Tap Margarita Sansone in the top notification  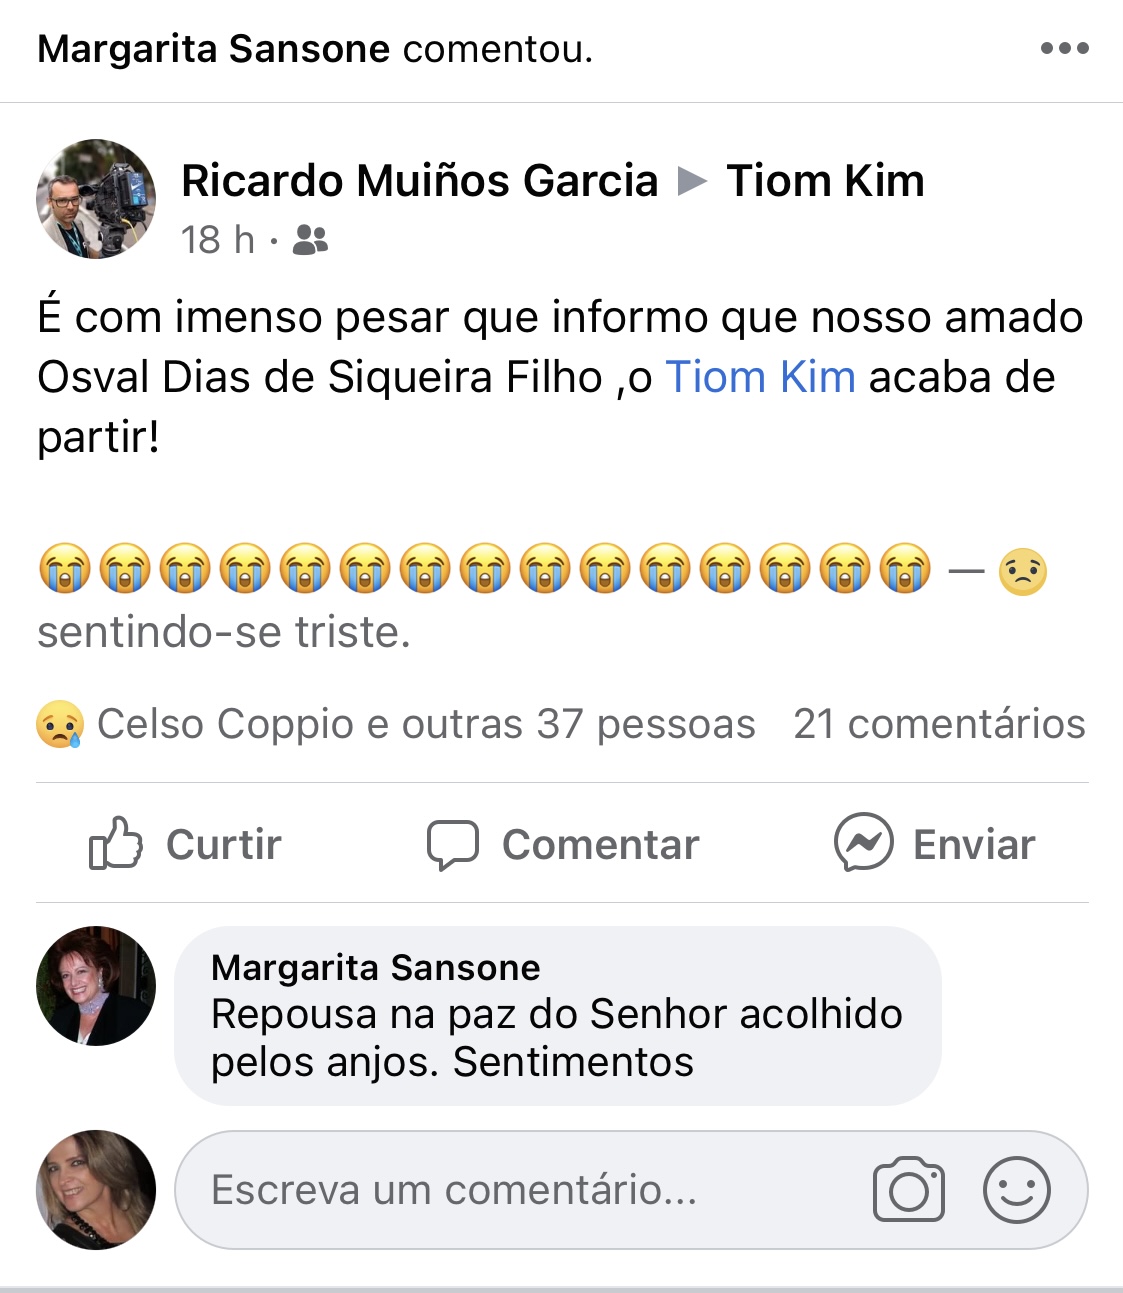(x=213, y=48)
